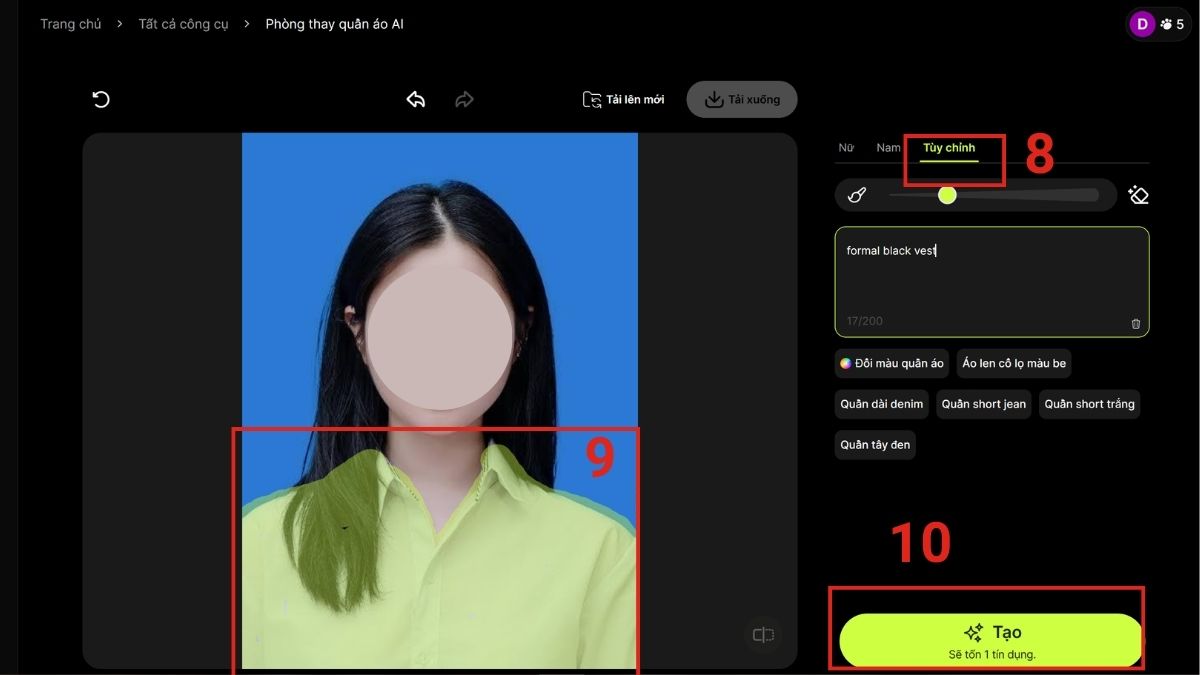
Task: Click the brush size slider handle
Action: (x=947, y=195)
